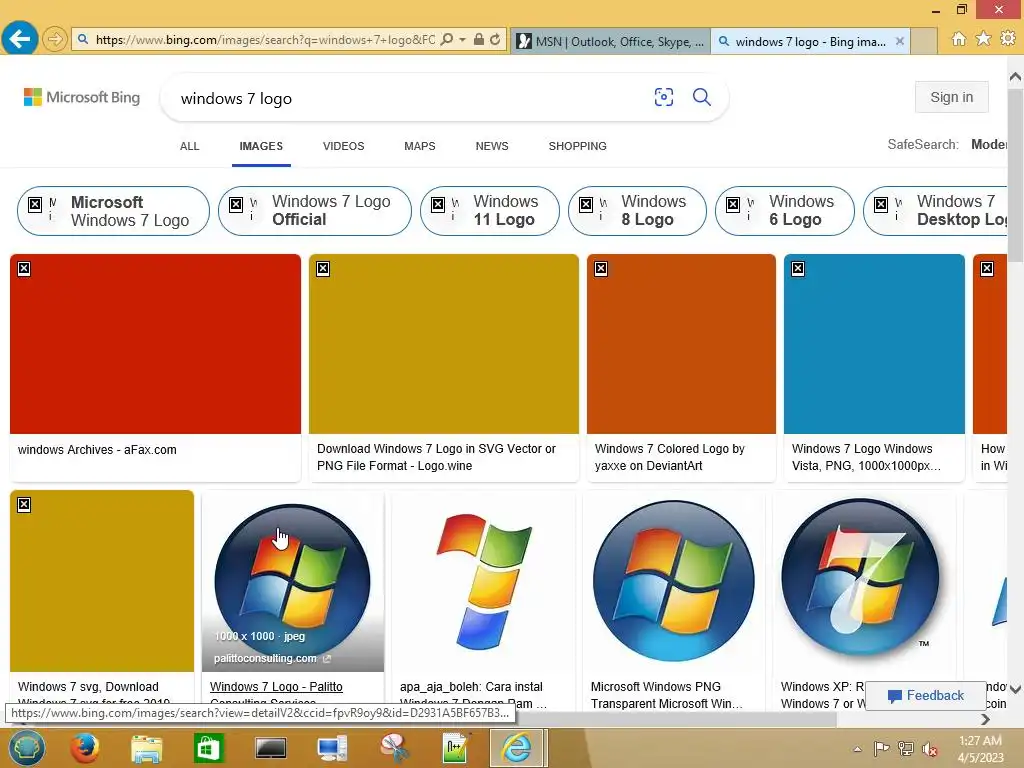Switch to the MSN Outlook tab

pyautogui.click(x=610, y=41)
